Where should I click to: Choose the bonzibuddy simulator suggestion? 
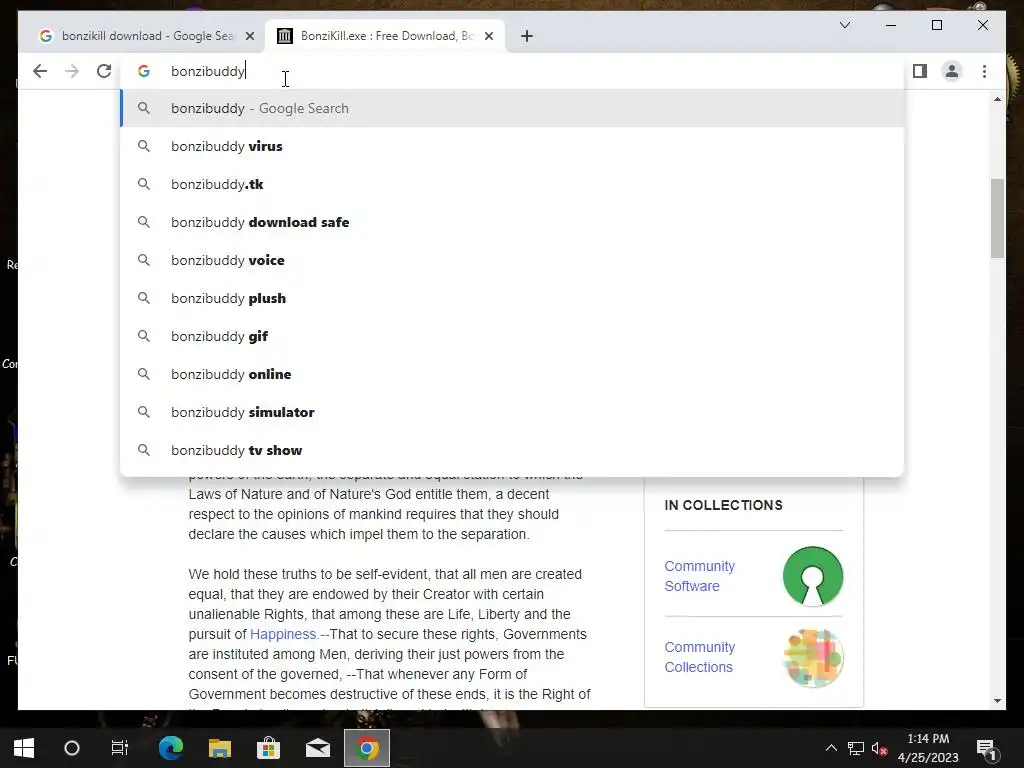(513, 412)
